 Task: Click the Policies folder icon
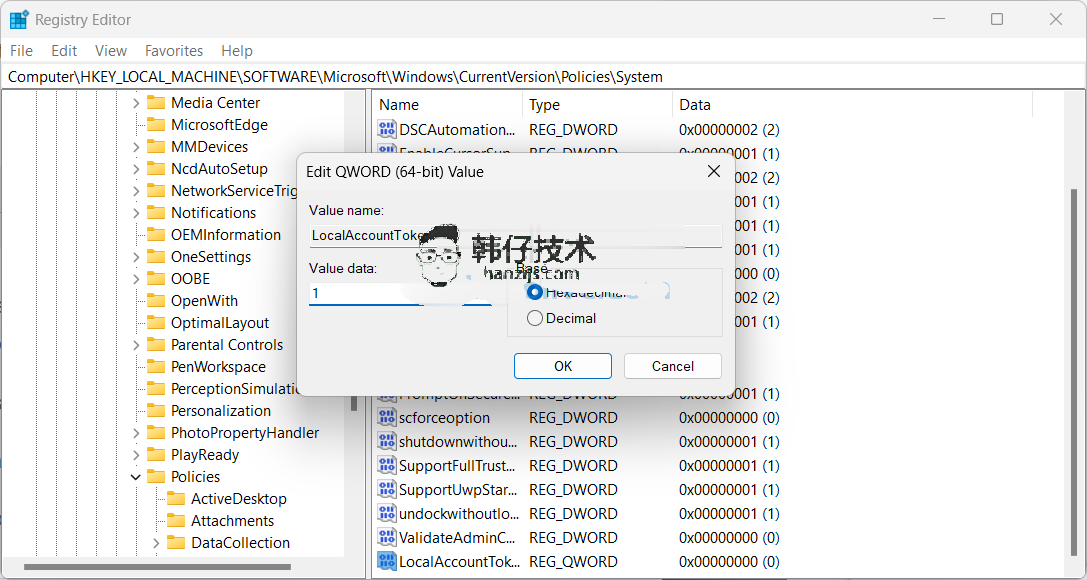click(156, 477)
